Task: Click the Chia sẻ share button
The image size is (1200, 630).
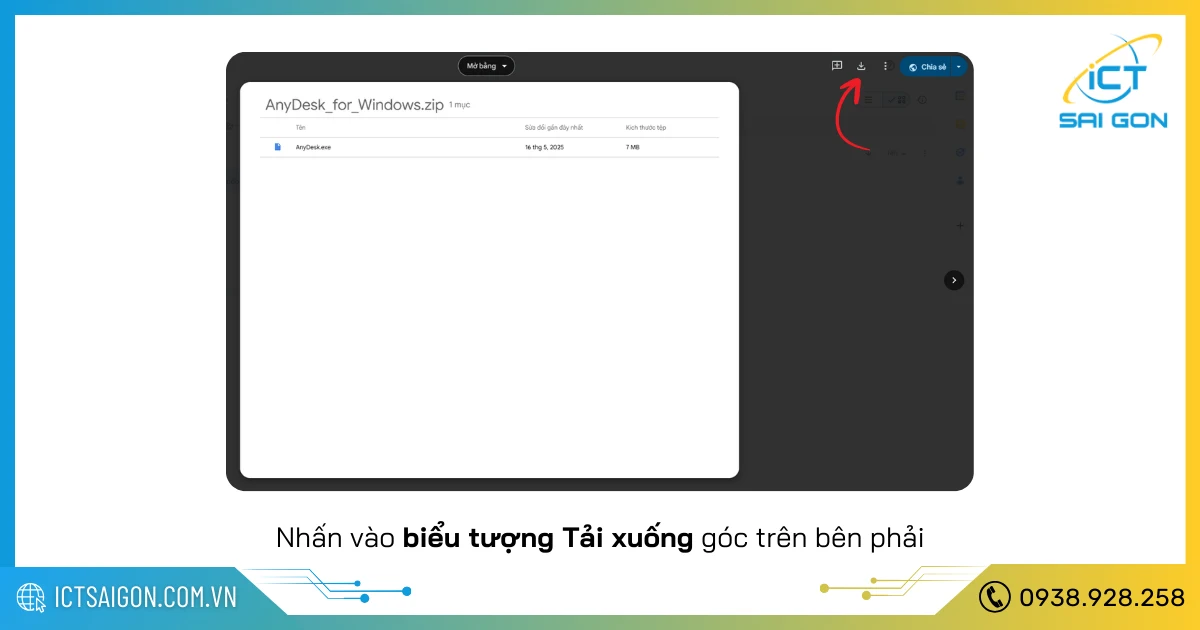Action: tap(926, 67)
